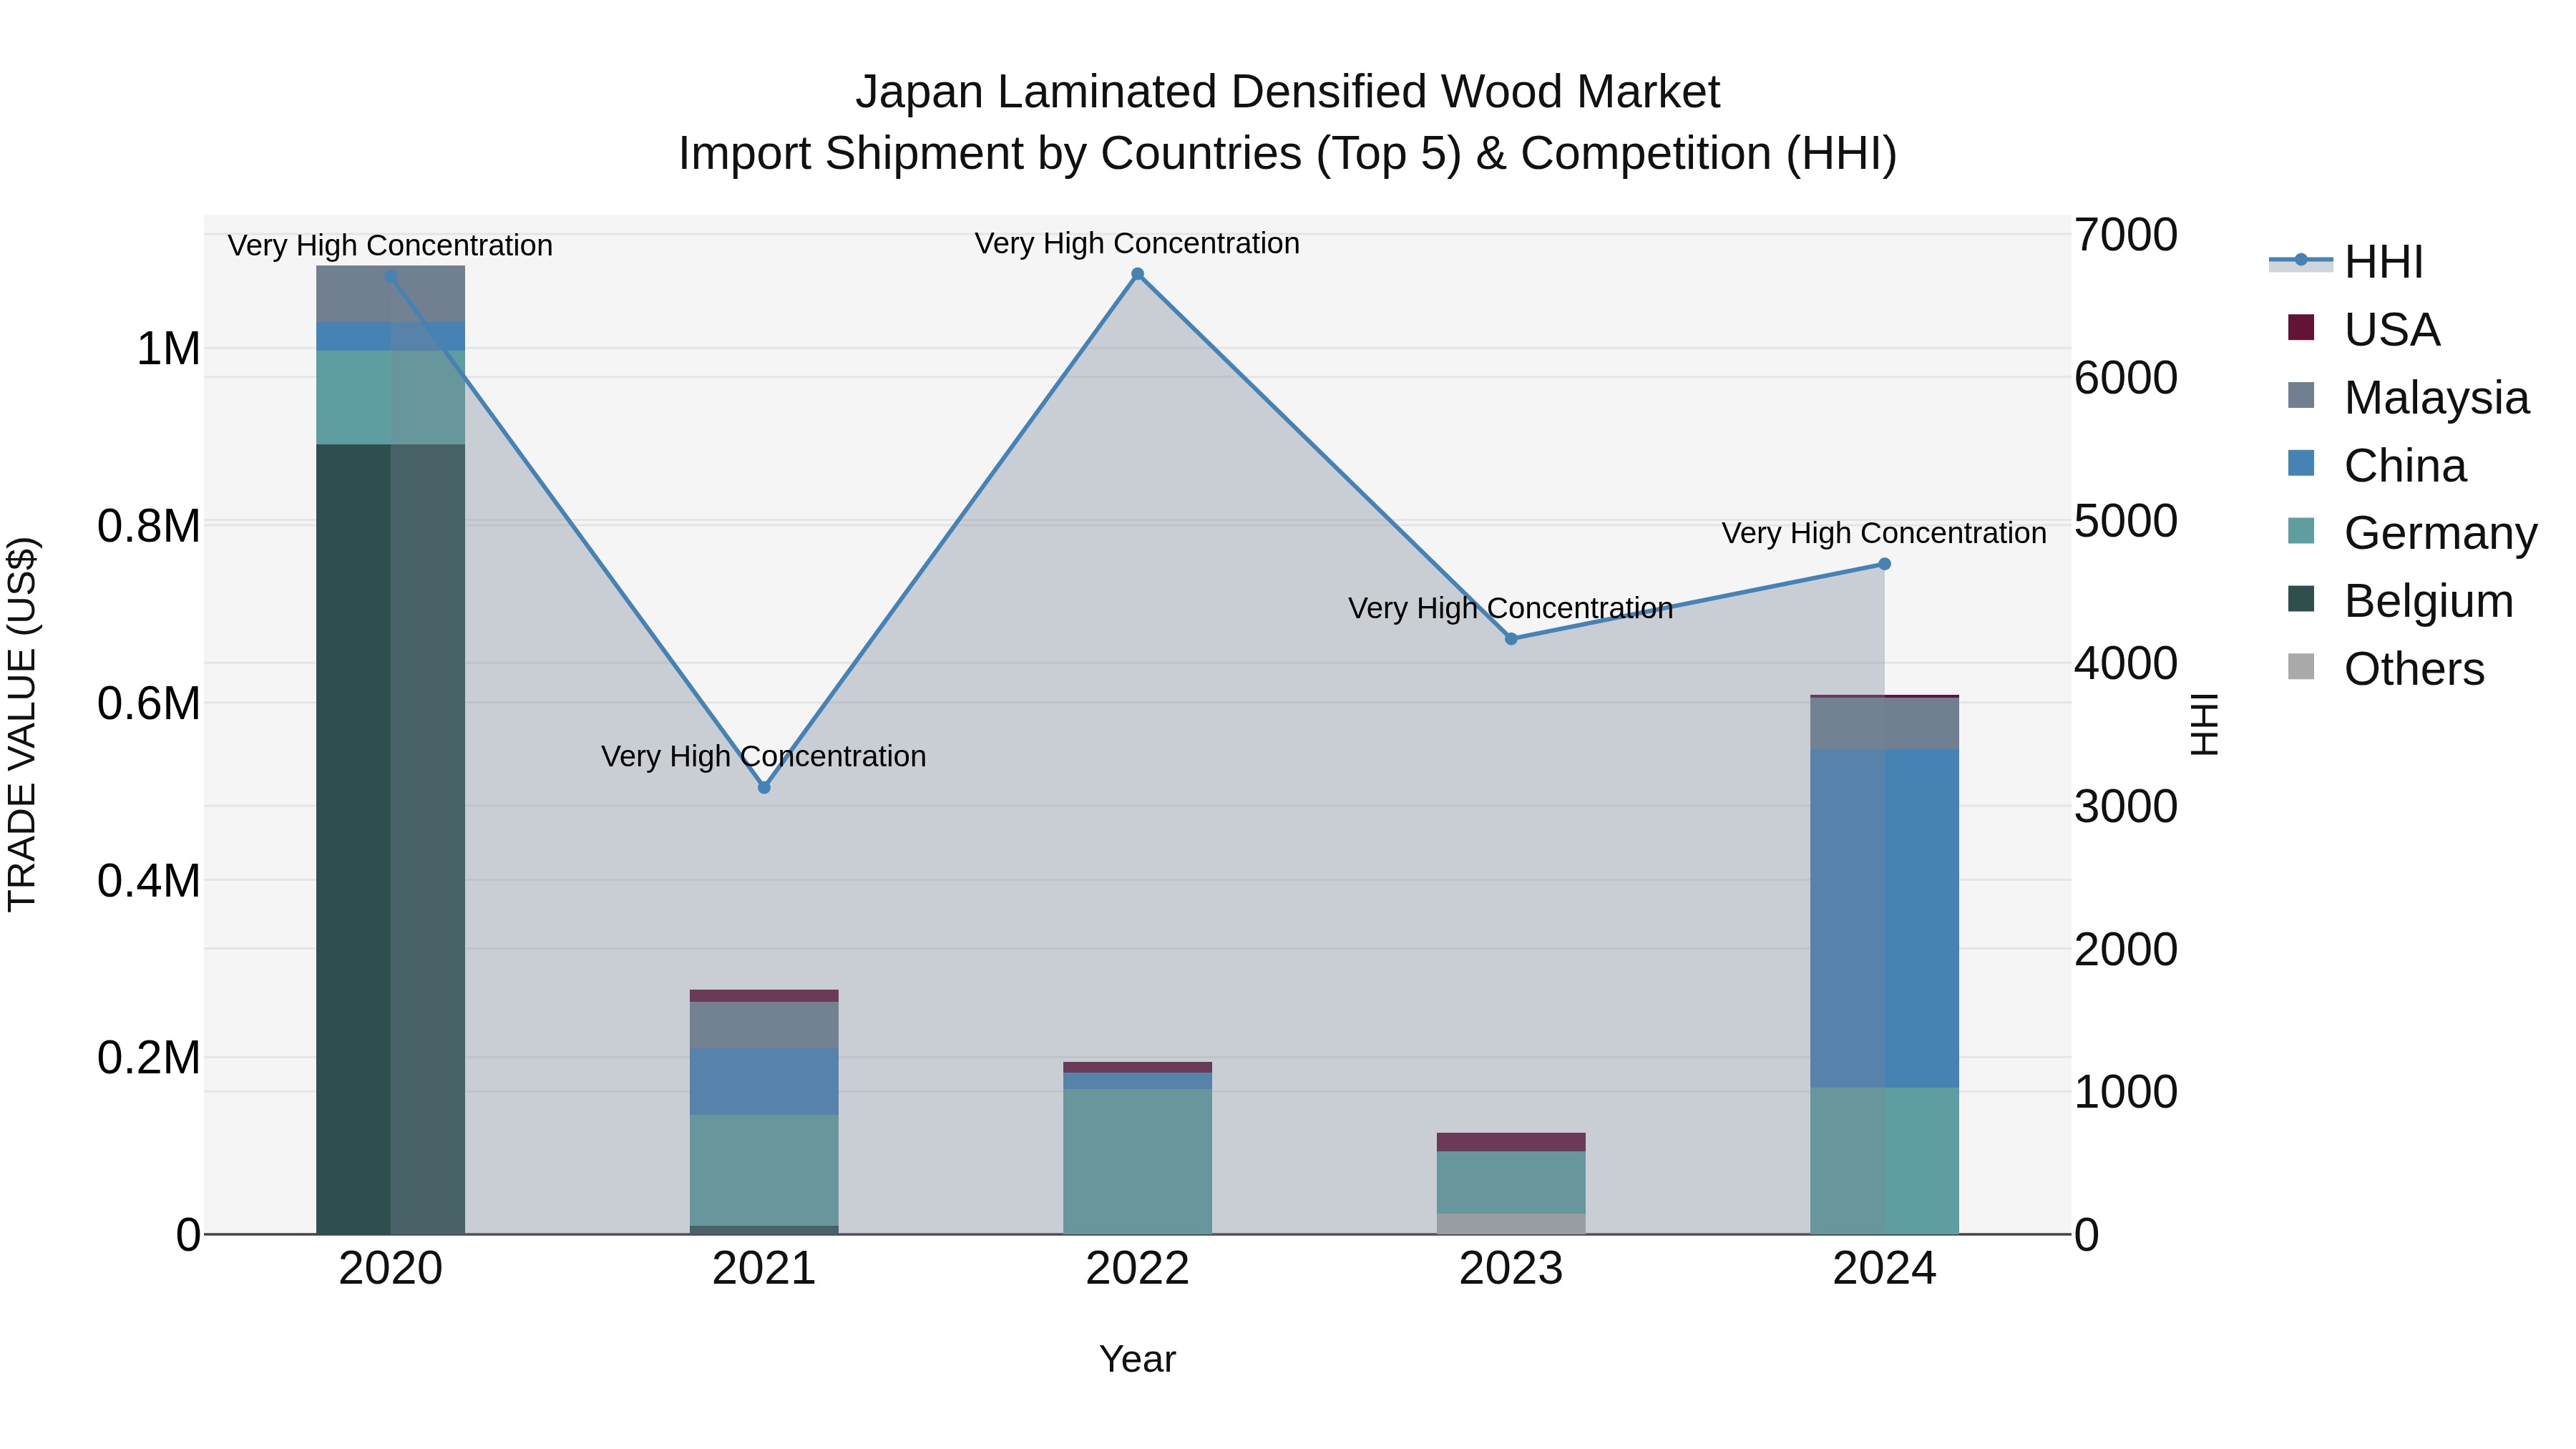Click the 2024 x-axis label
This screenshot has width=2576, height=1449.
coord(1885,1269)
